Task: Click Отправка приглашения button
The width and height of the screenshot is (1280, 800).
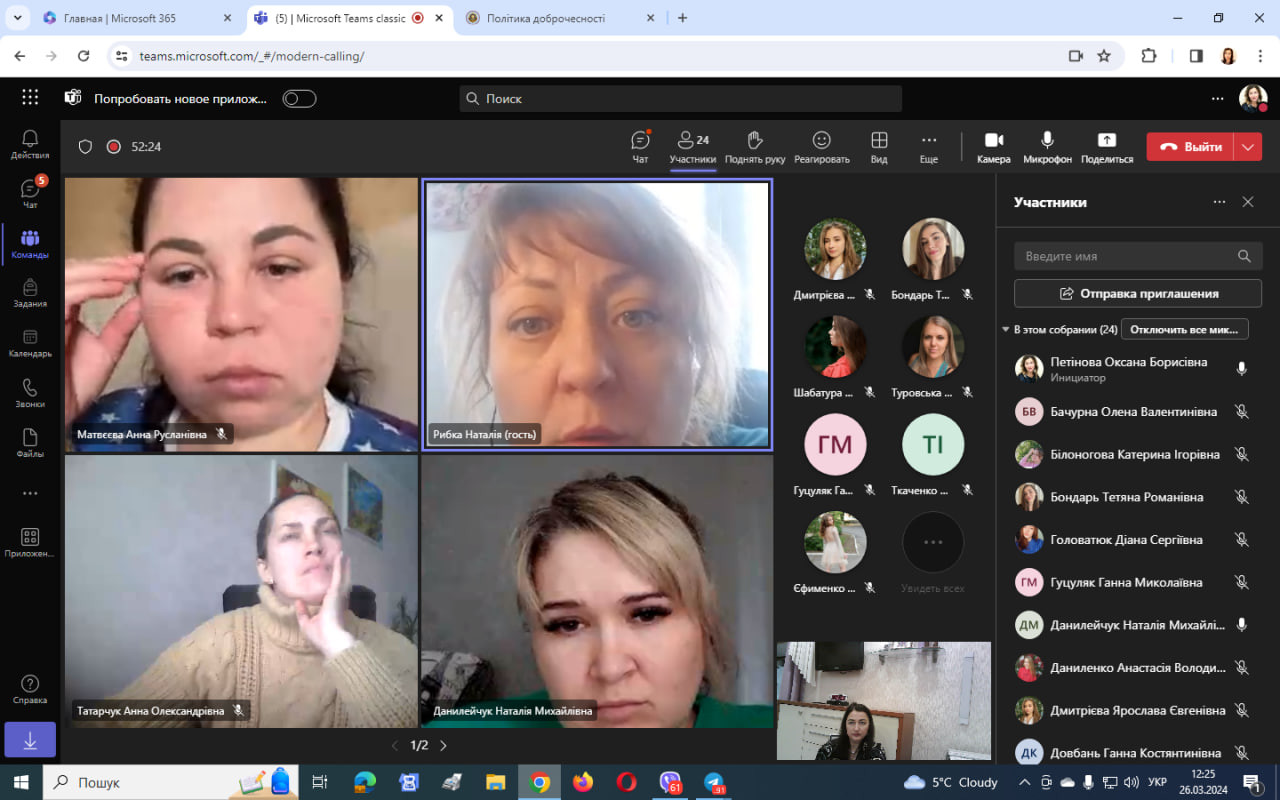Action: pos(1138,293)
